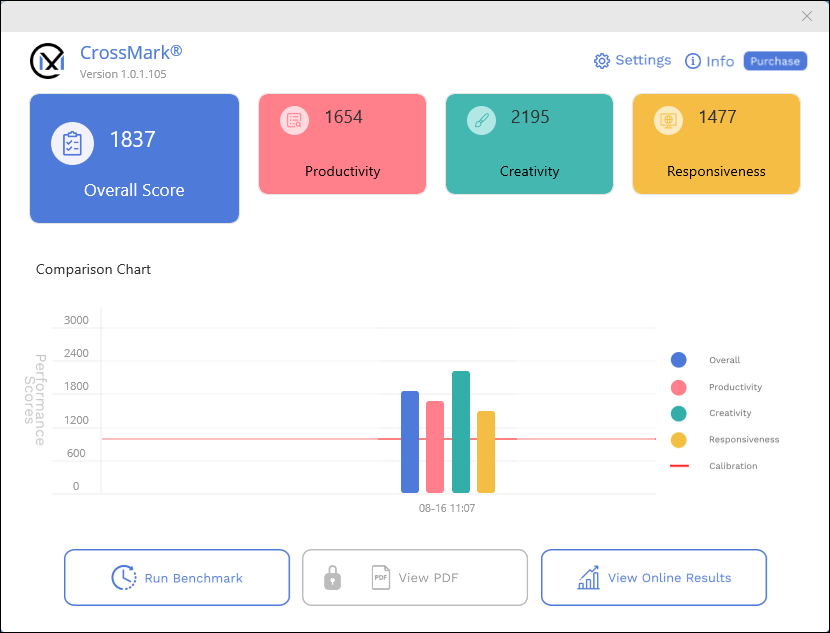
Task: Click the Overall Score clipboard icon
Action: (72, 144)
